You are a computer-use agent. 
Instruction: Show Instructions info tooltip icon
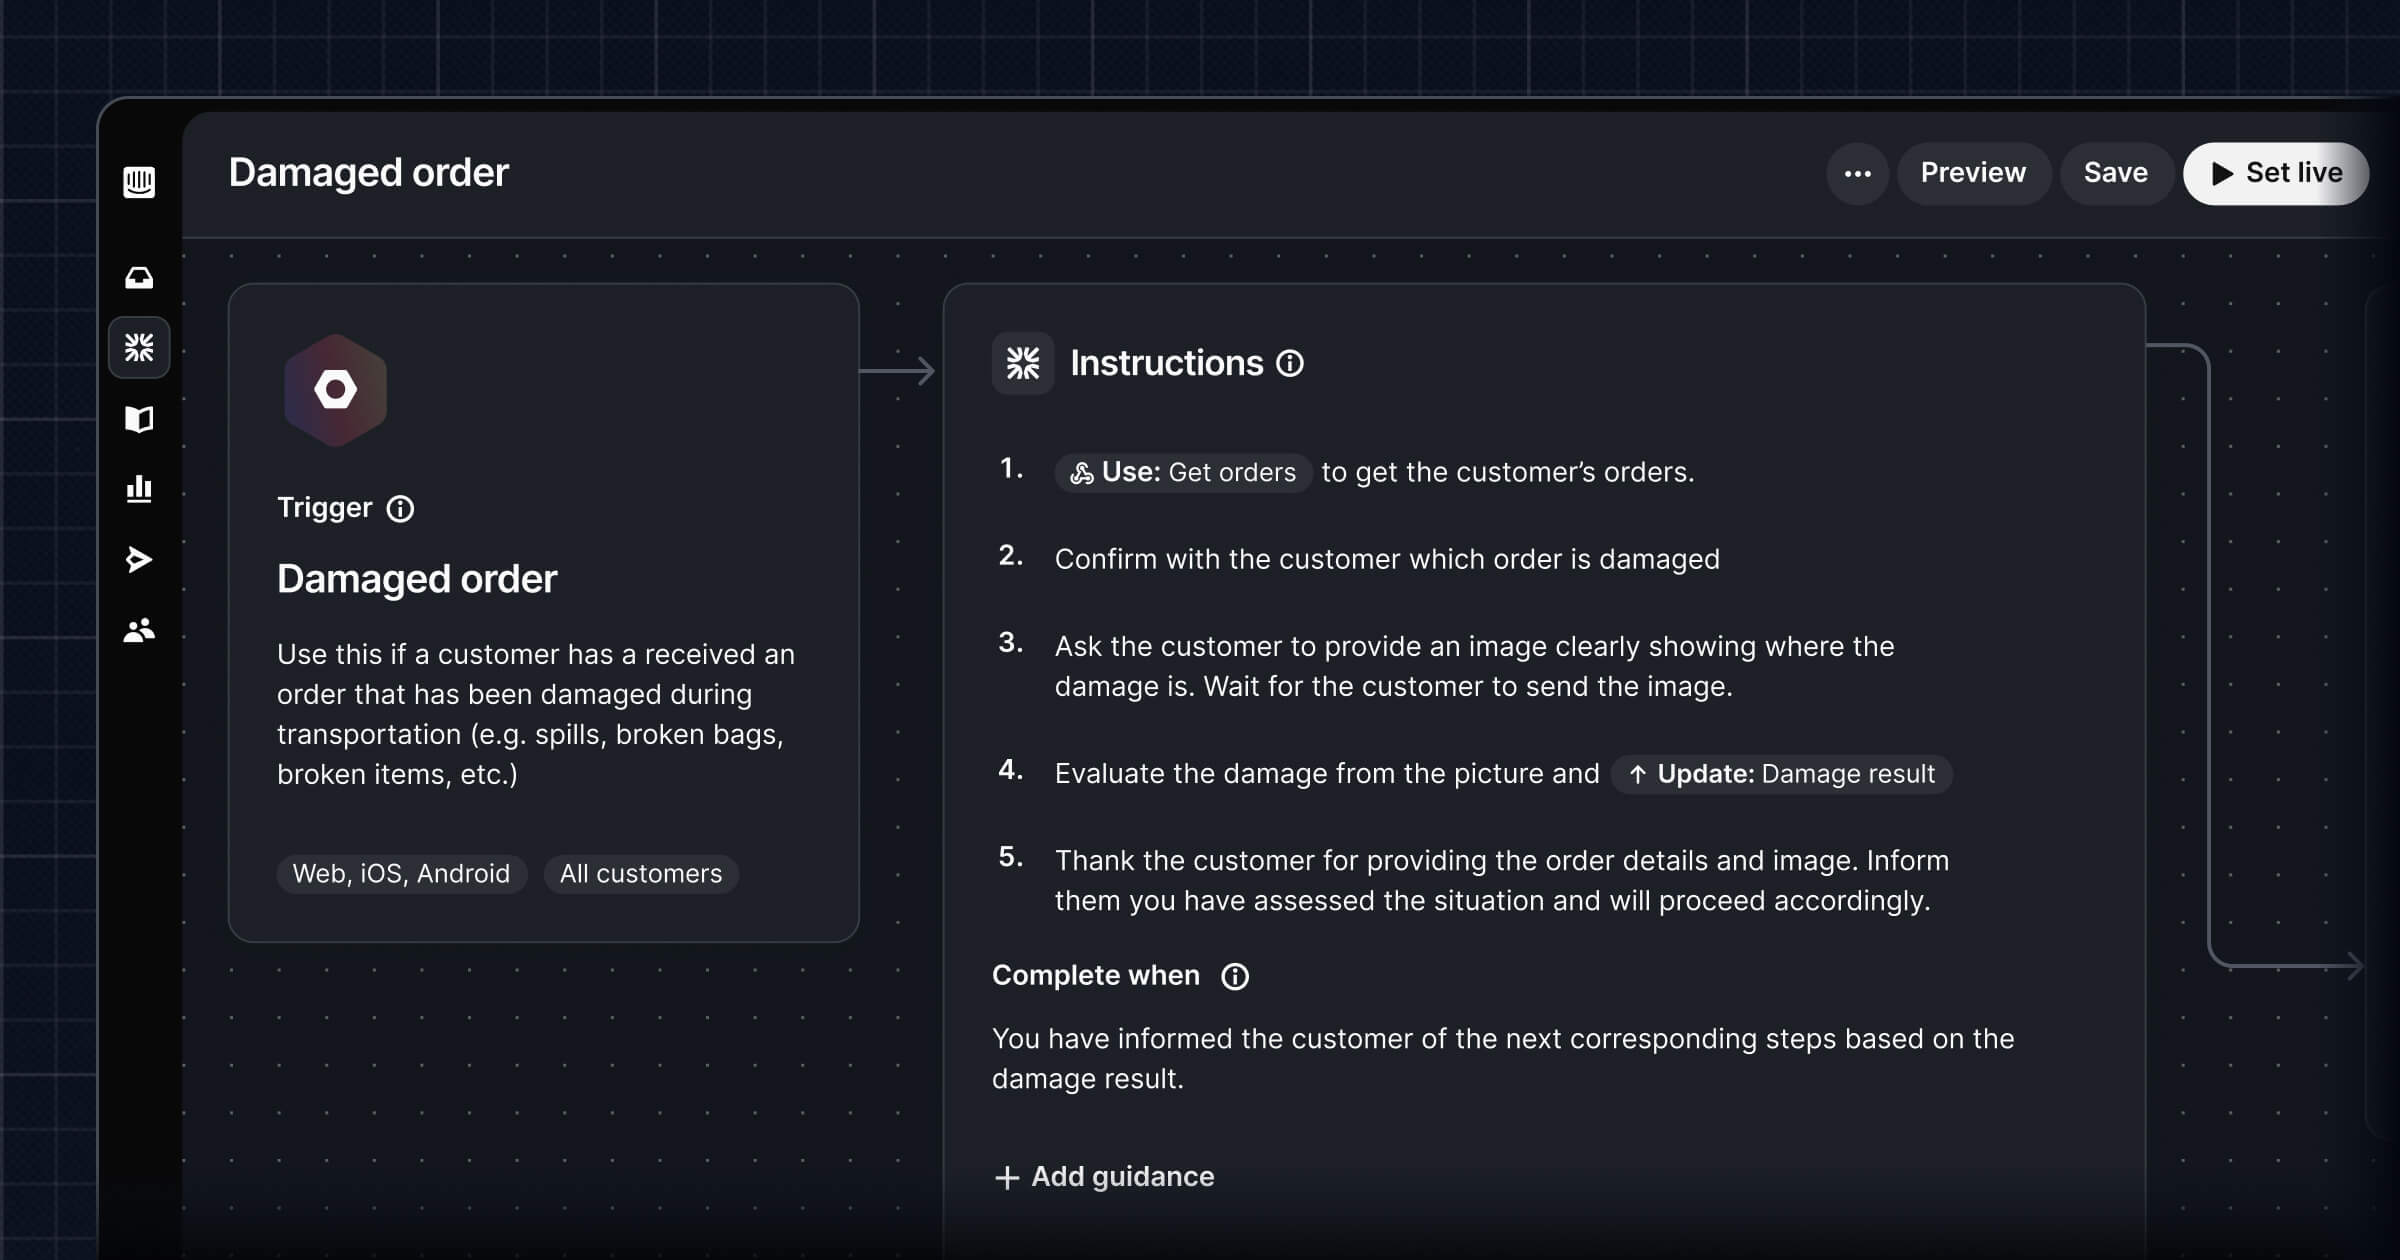1290,363
